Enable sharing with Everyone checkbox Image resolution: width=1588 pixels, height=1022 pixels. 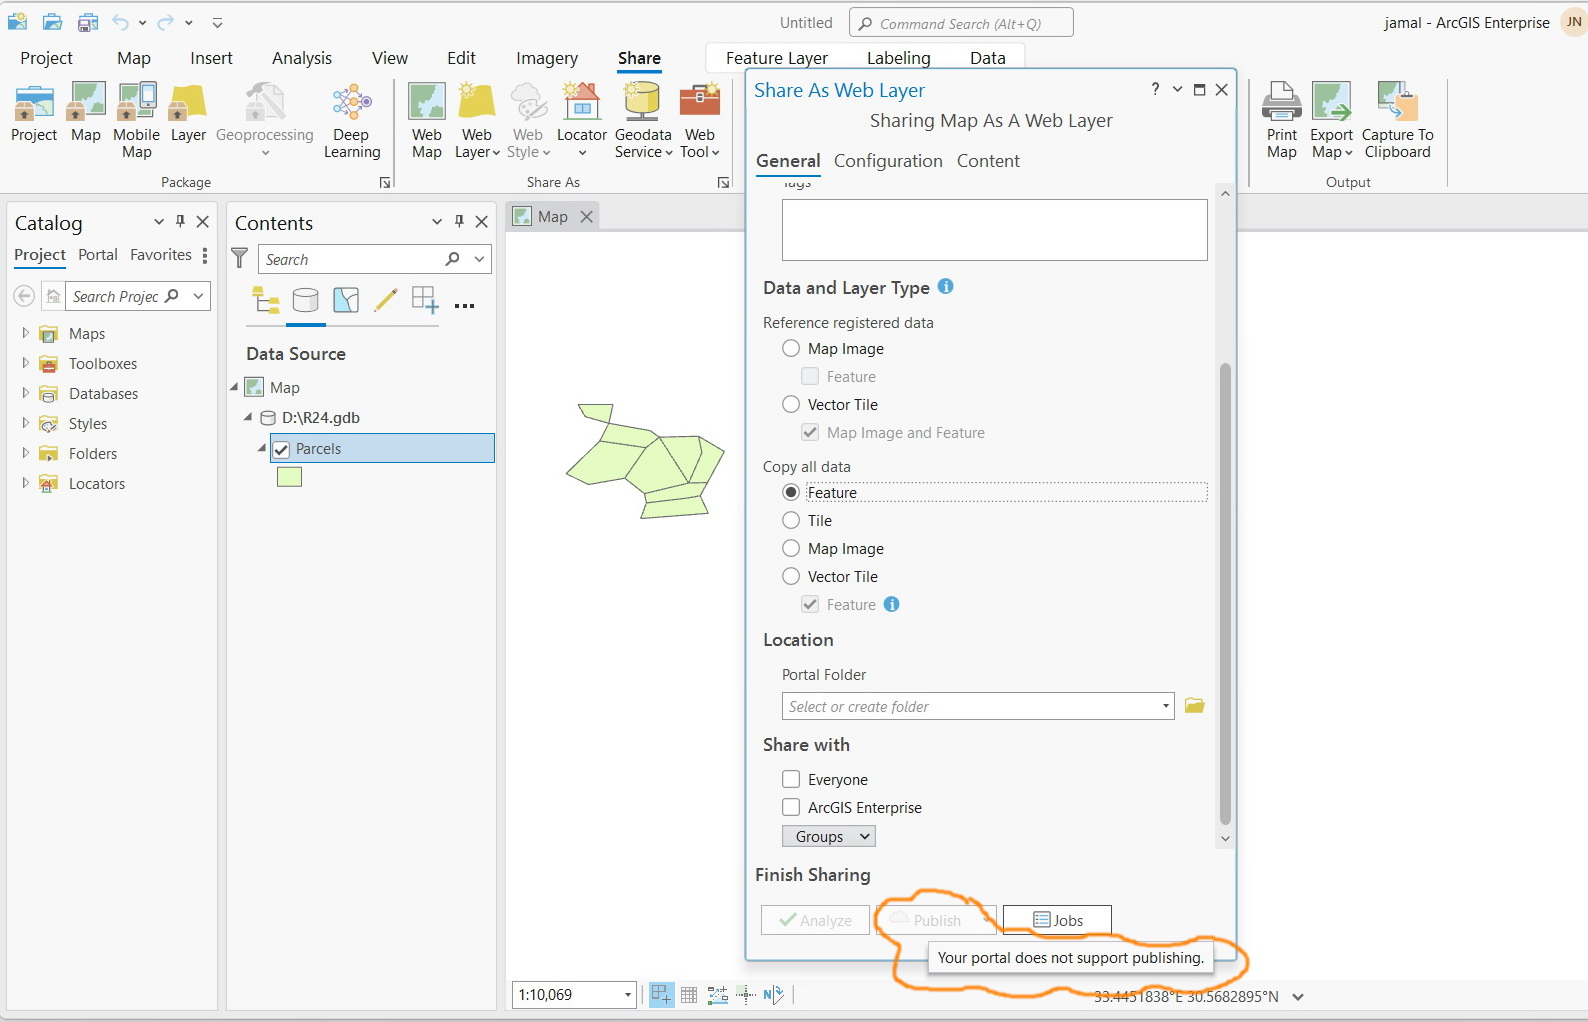click(x=791, y=779)
